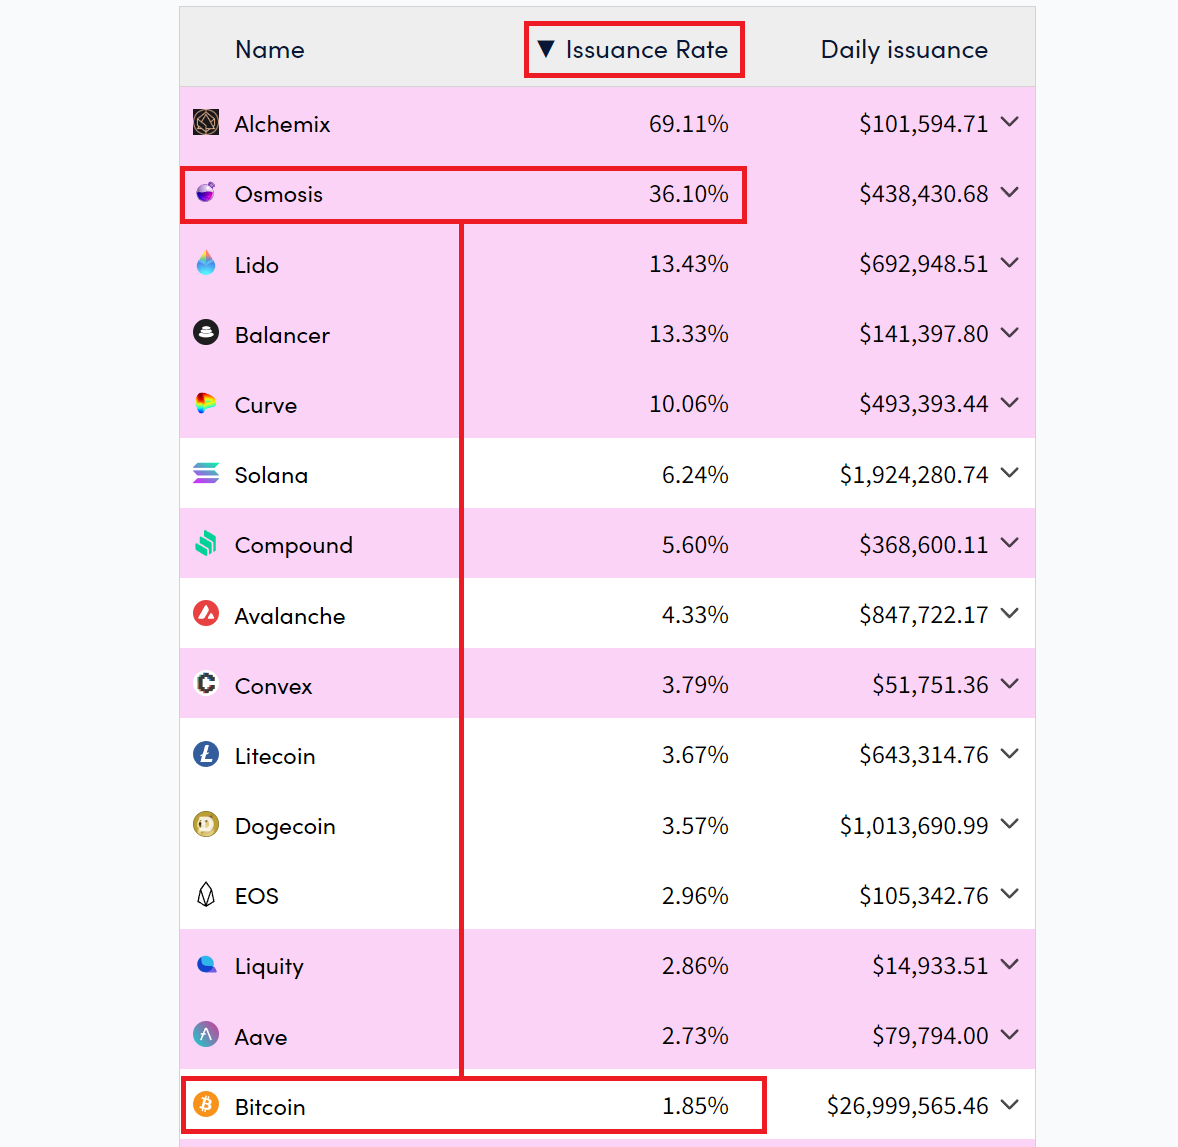Expand the Dogecoin daily issuance row
This screenshot has width=1178, height=1147.
[1011, 824]
